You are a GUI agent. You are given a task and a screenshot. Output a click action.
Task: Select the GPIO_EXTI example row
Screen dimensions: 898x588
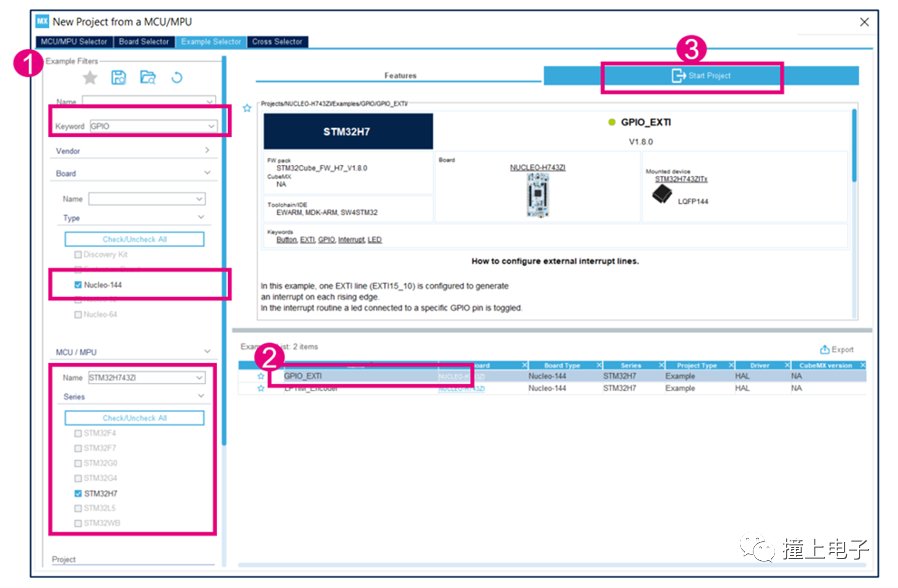[x=552, y=376]
